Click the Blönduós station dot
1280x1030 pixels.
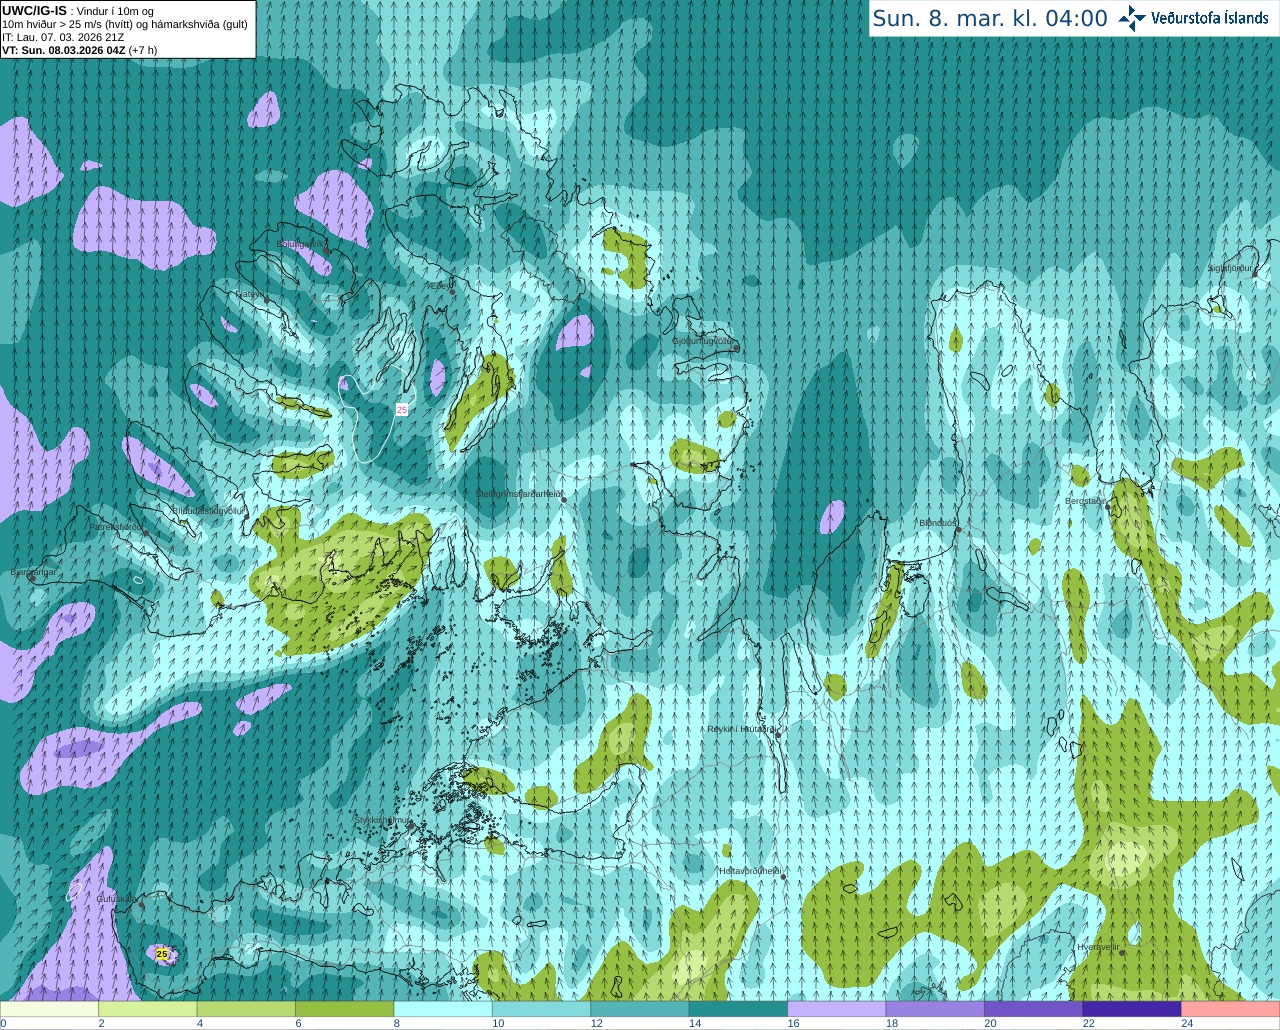point(958,529)
